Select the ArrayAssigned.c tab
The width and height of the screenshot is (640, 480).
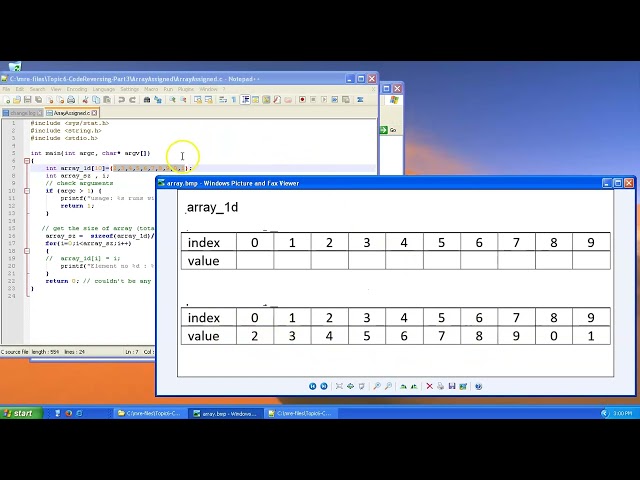[x=71, y=113]
